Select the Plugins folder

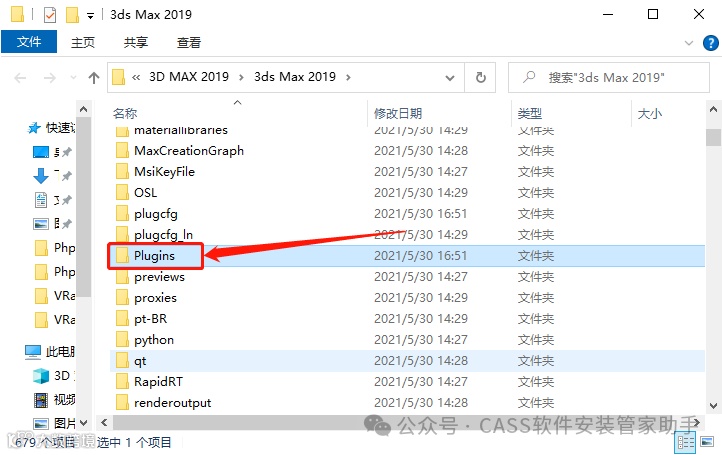click(407, 256)
